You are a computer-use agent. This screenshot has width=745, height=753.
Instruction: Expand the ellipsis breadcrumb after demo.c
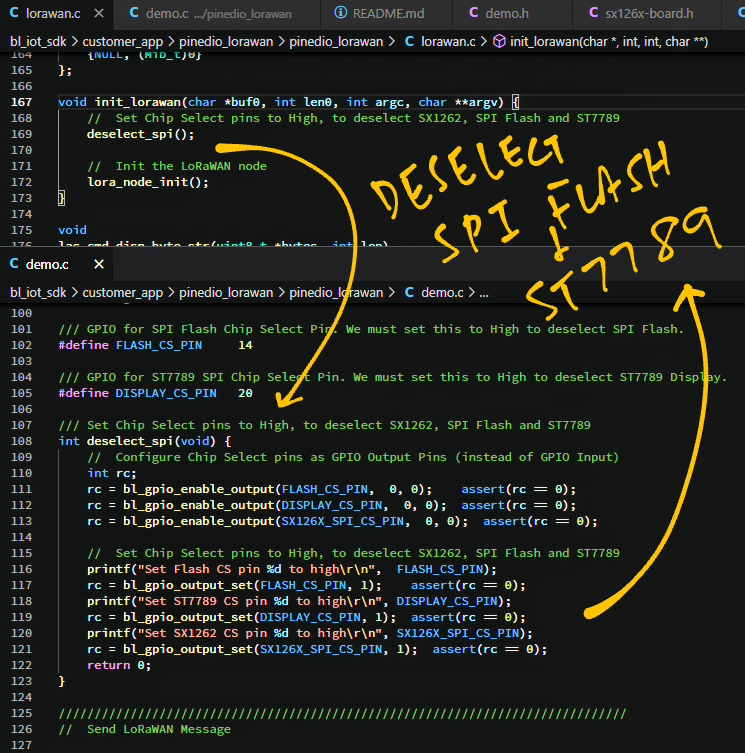click(484, 293)
